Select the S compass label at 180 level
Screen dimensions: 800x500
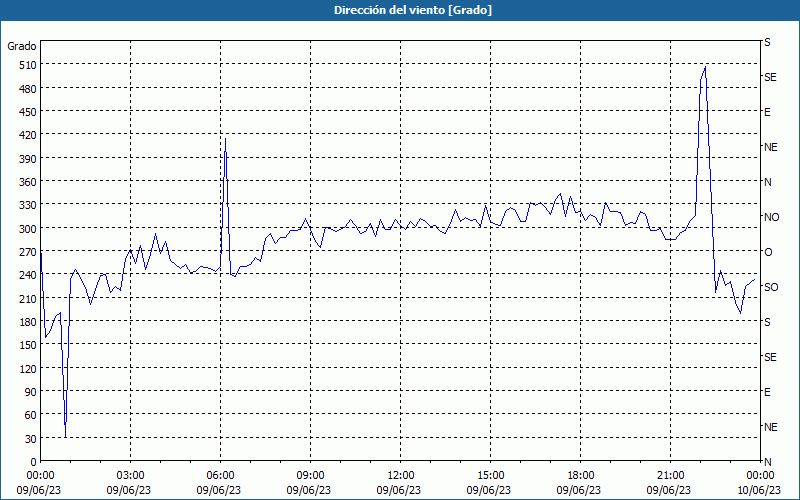point(767,322)
